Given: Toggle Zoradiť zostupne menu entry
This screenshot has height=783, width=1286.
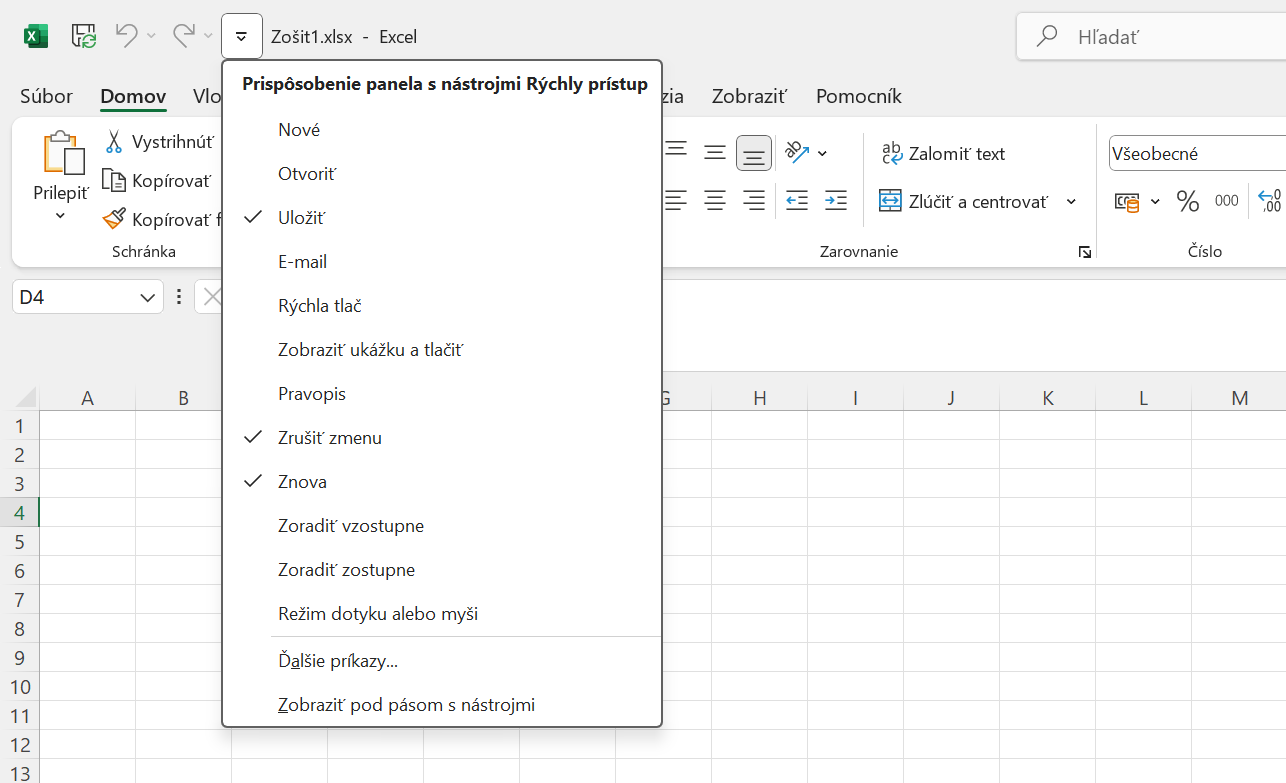Looking at the screenshot, I should click(442, 570).
